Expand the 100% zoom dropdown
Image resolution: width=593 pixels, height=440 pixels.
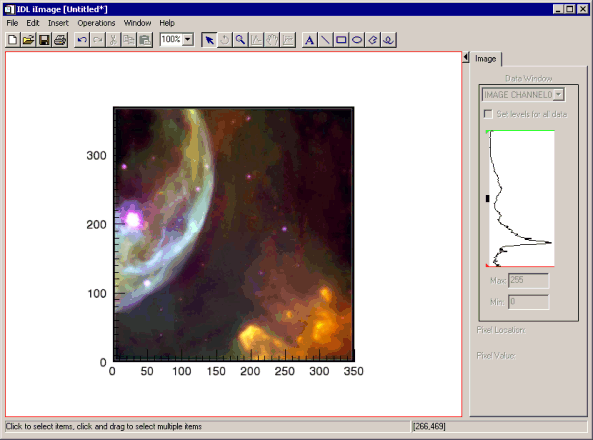click(188, 39)
